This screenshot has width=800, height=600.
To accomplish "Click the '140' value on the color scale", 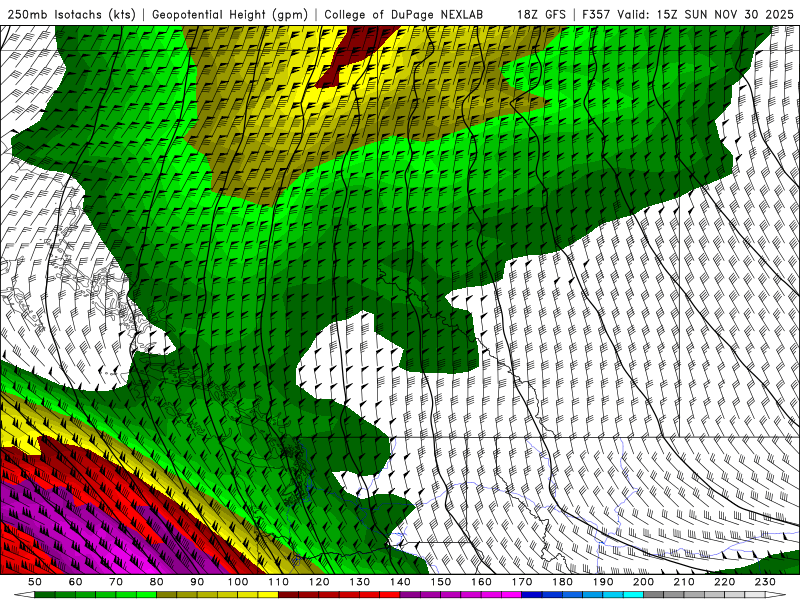I will tap(400, 582).
